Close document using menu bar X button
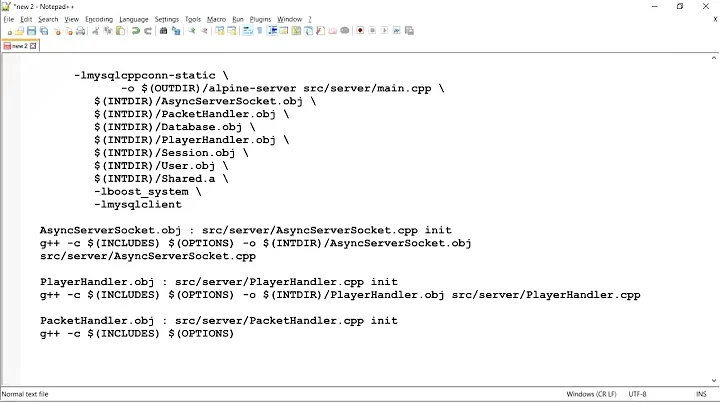 click(715, 19)
